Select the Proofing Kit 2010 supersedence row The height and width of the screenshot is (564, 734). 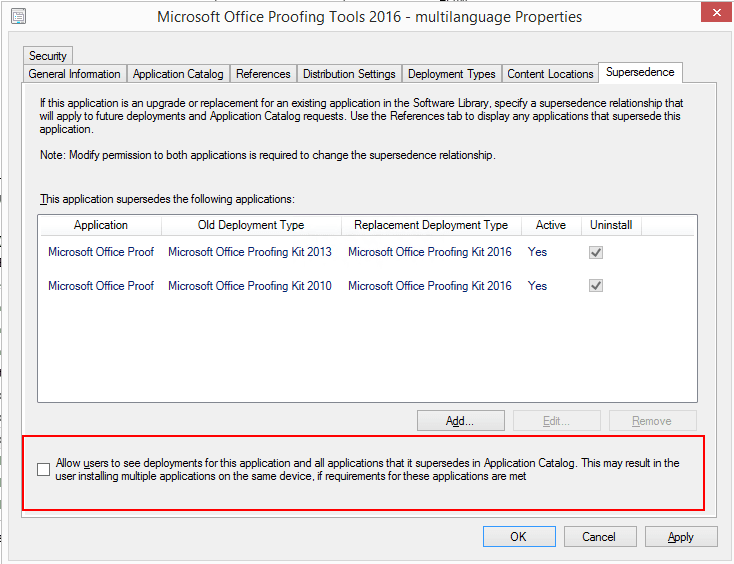tap(250, 286)
